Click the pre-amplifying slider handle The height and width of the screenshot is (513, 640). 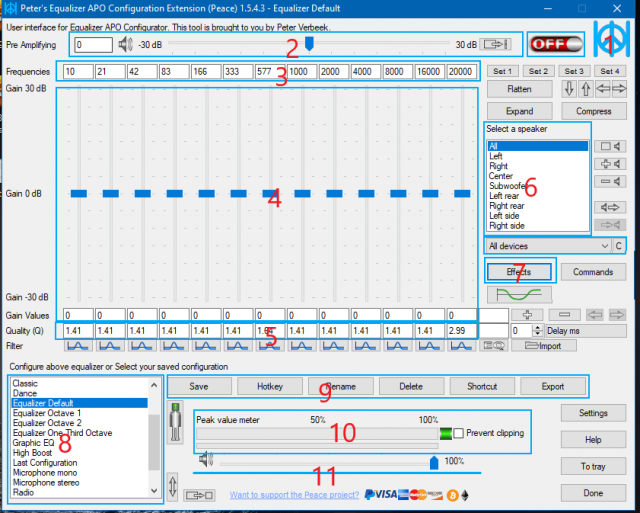coord(309,44)
